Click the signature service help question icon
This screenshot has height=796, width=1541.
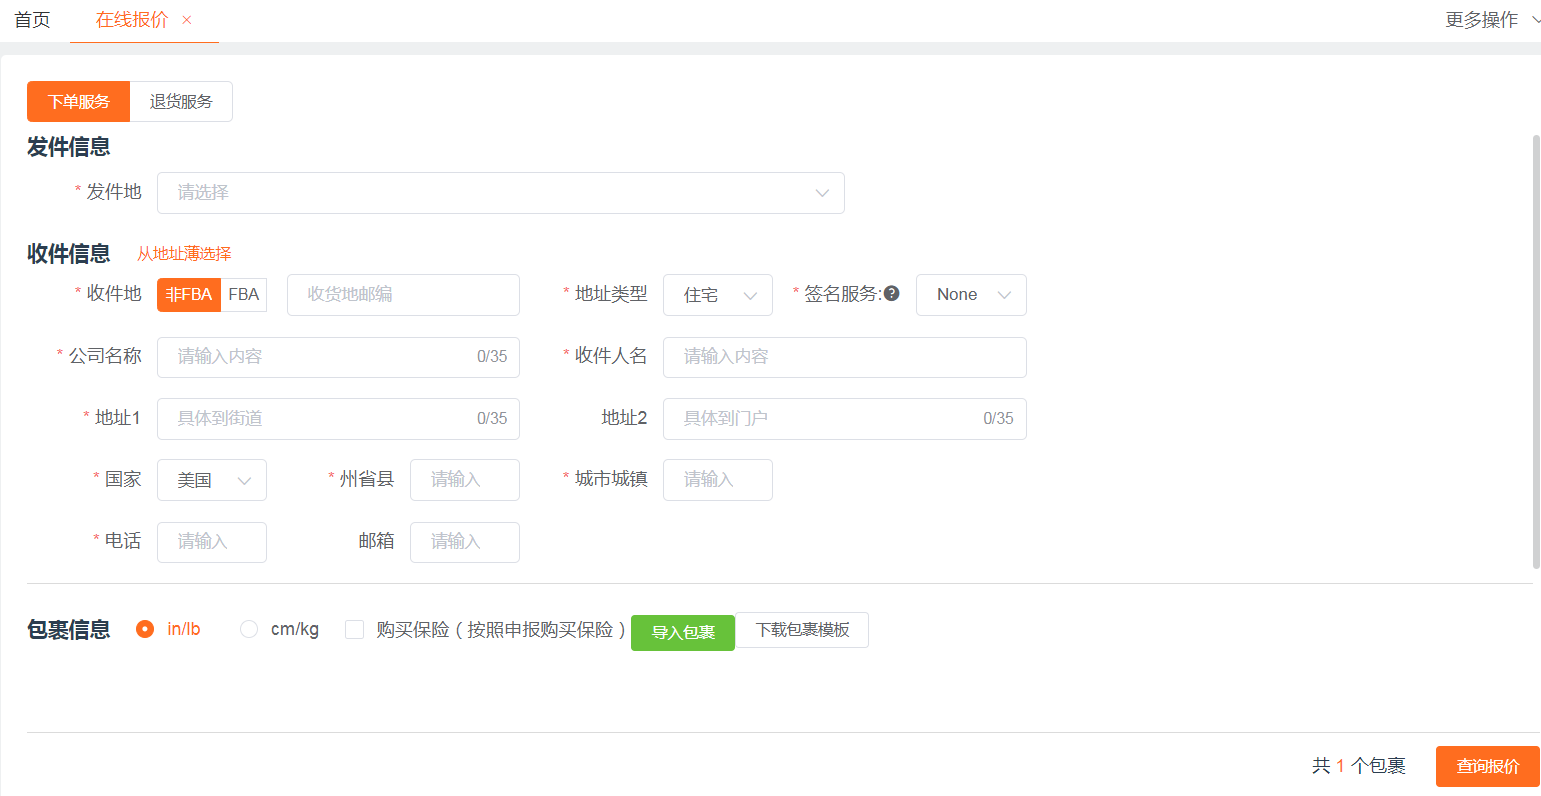click(892, 294)
